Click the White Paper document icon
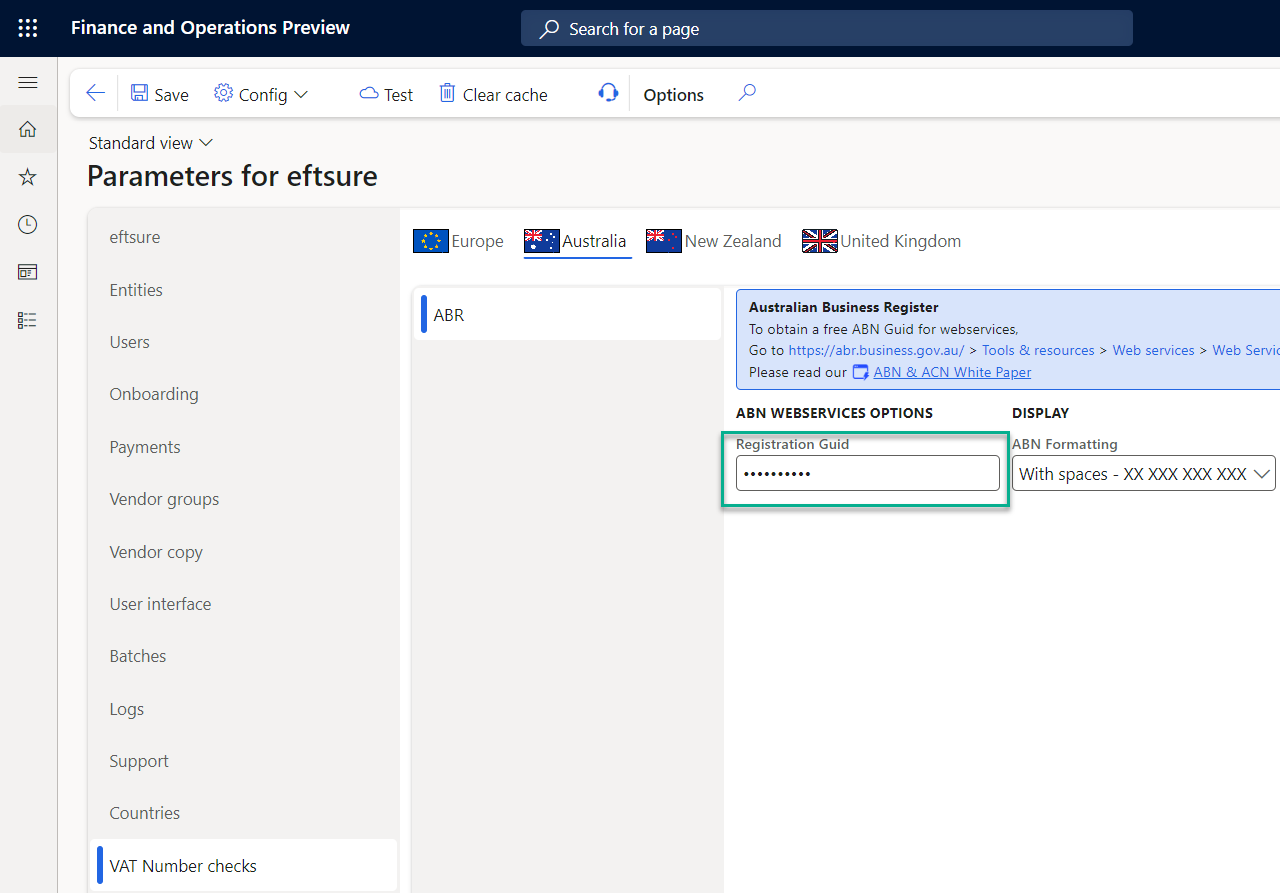This screenshot has height=893, width=1280. (x=860, y=372)
